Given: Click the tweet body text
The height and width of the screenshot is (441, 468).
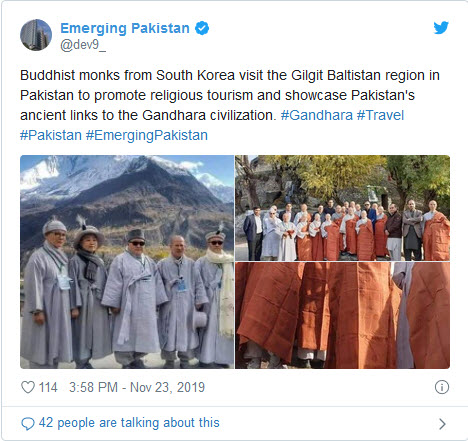Looking at the screenshot, I should [230, 105].
